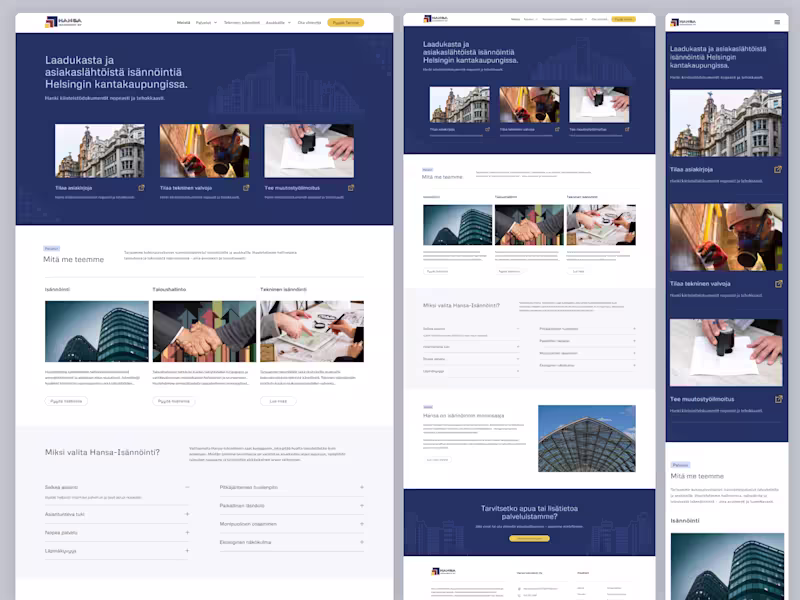
Task: Click the Tee muutostyöilmoitus link in the desktop hero
Action: click(x=292, y=188)
